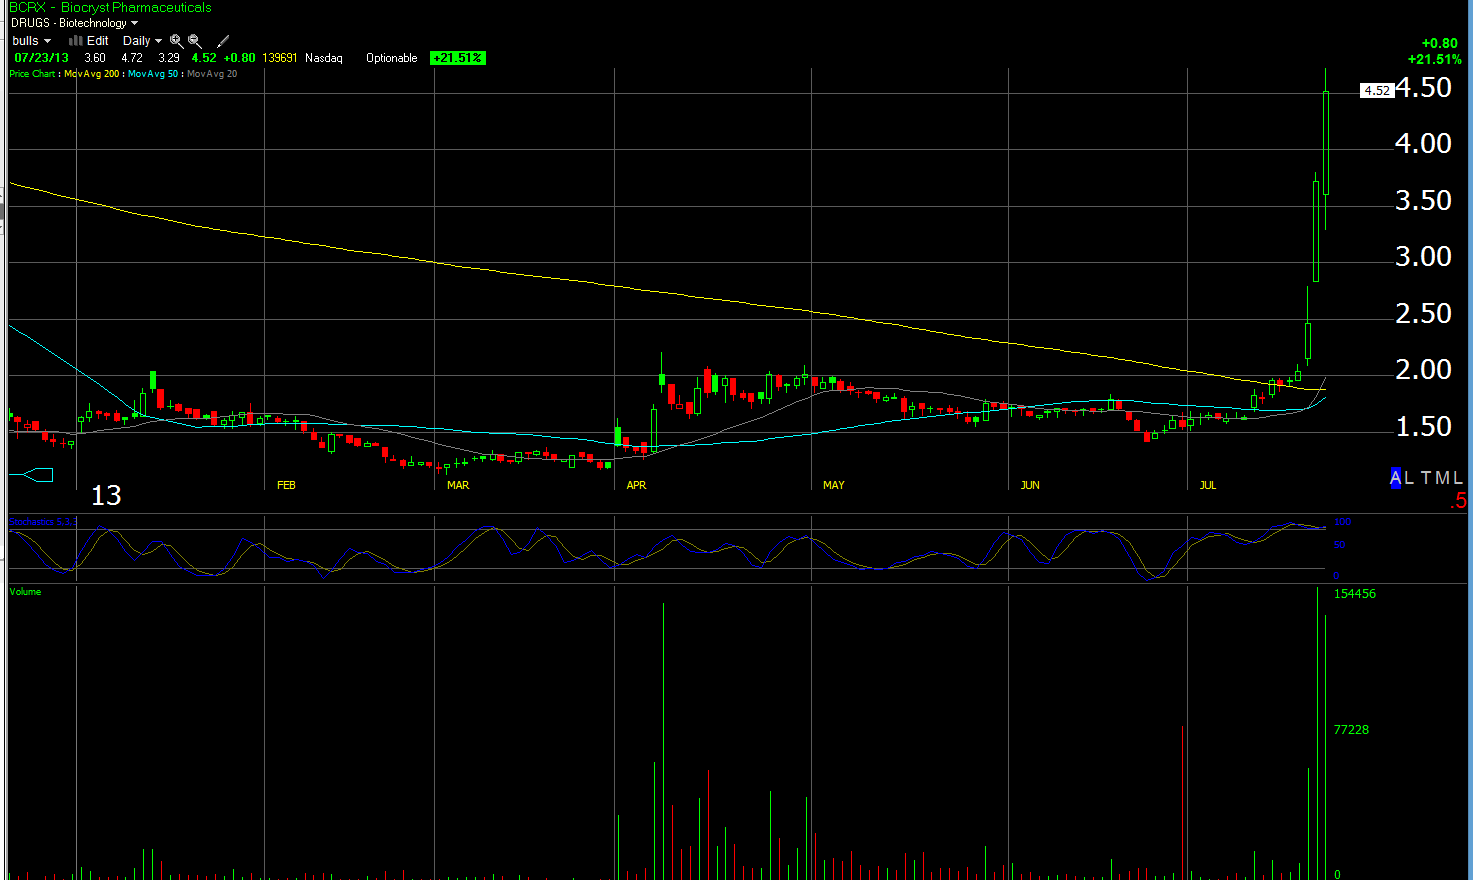The image size is (1473, 880).
Task: Click the zoom out magnifier icon
Action: pyautogui.click(x=195, y=41)
